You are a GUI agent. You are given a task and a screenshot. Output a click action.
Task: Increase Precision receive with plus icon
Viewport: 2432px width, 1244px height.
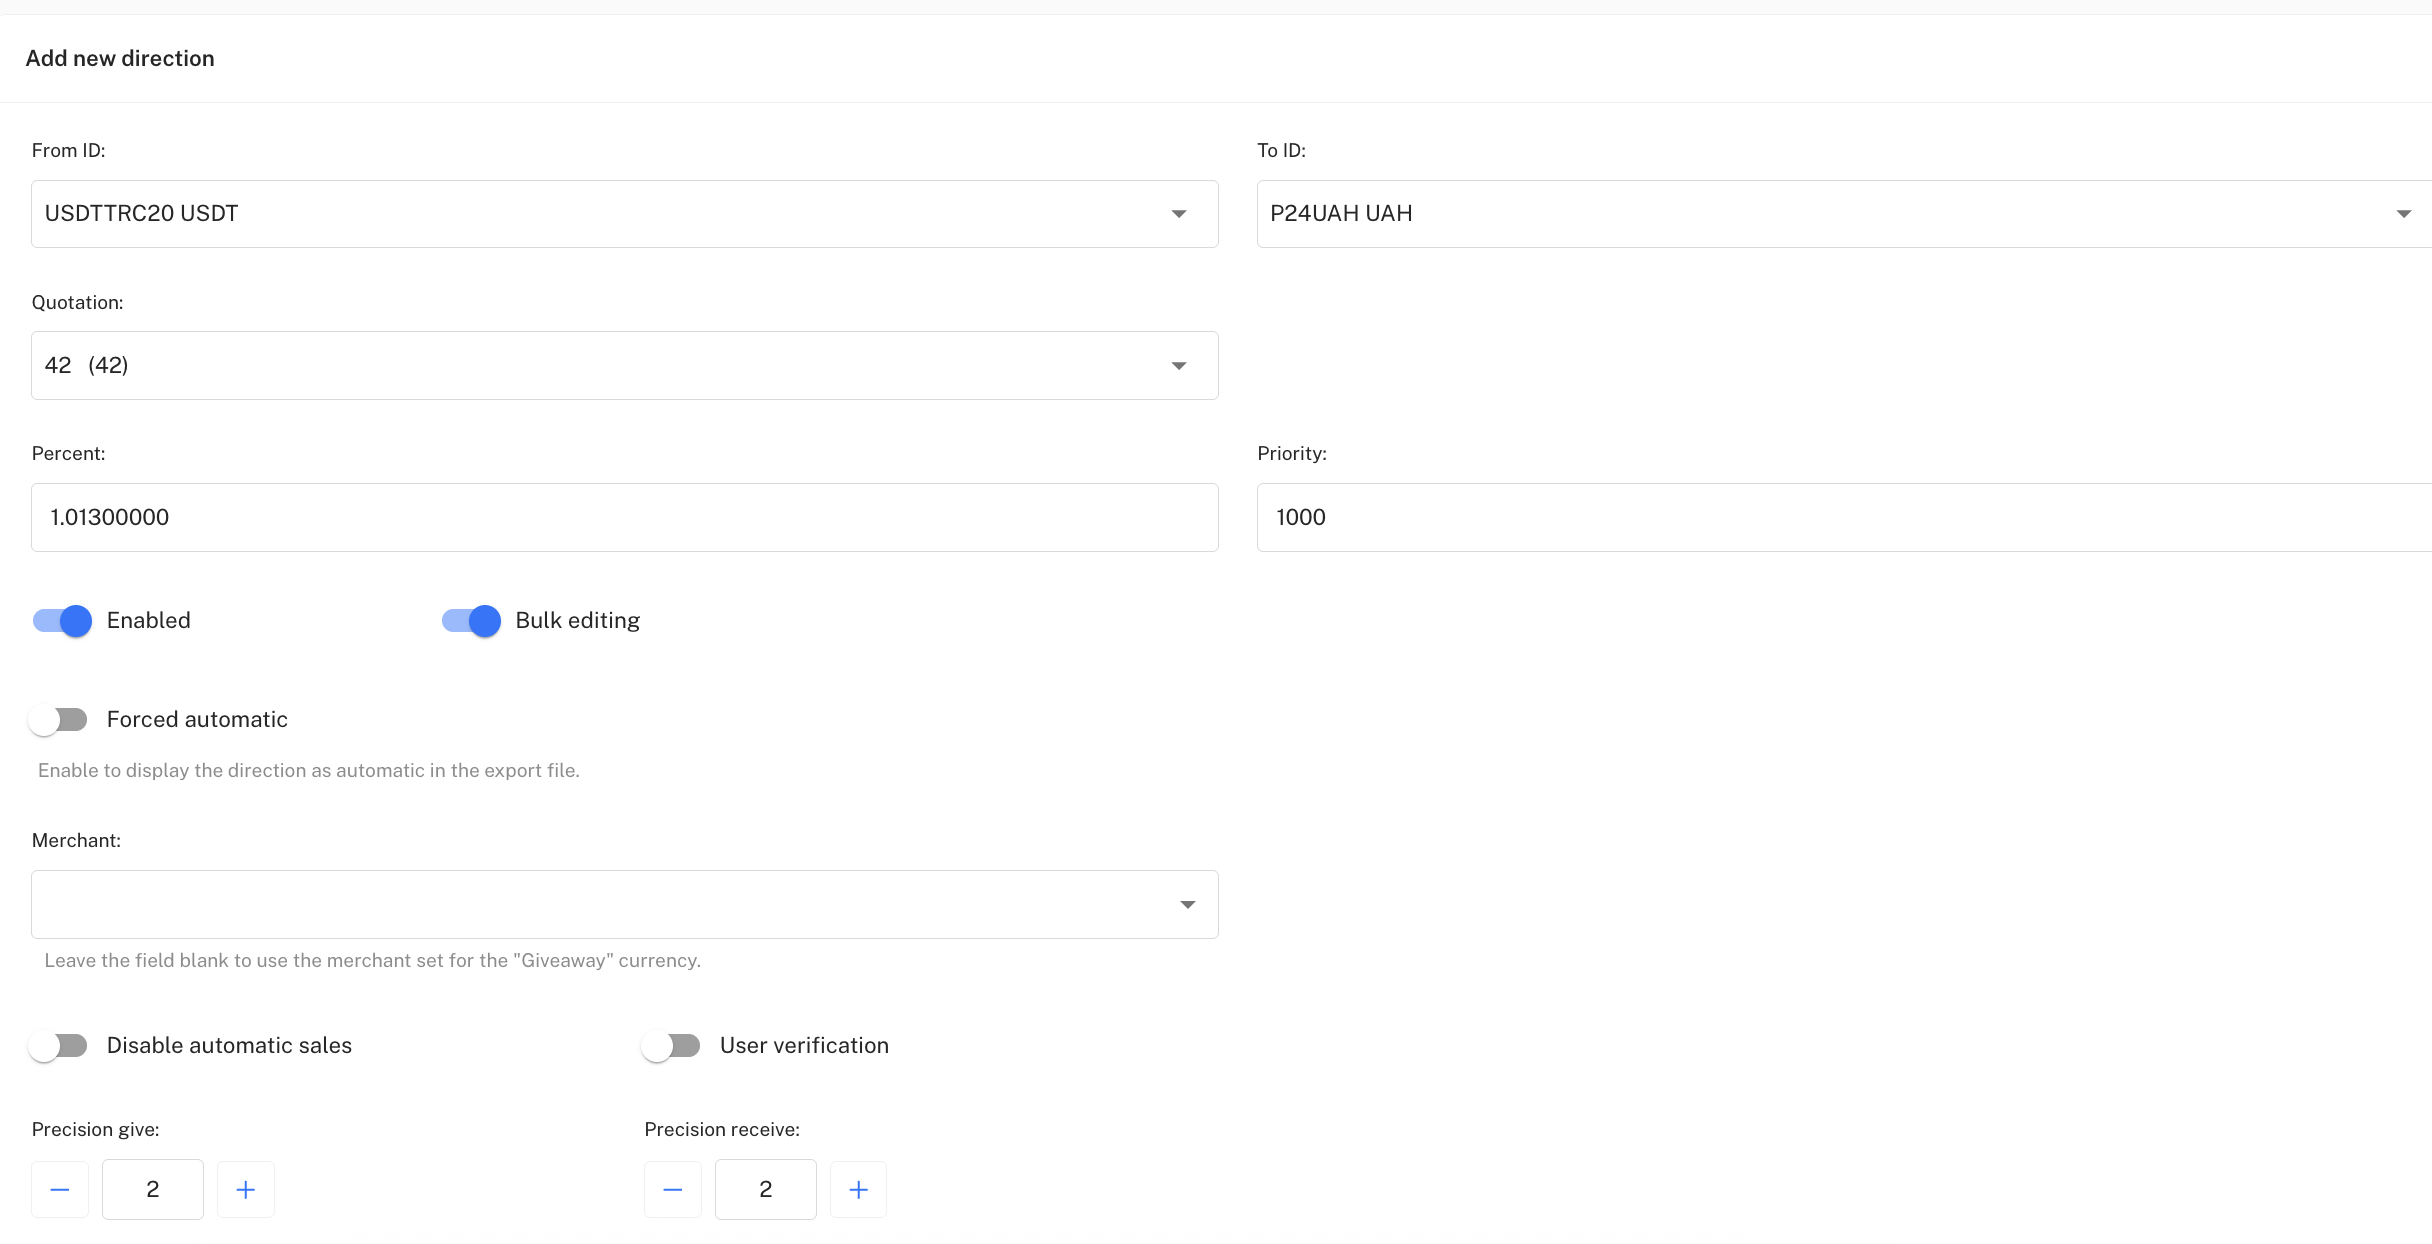(x=859, y=1190)
